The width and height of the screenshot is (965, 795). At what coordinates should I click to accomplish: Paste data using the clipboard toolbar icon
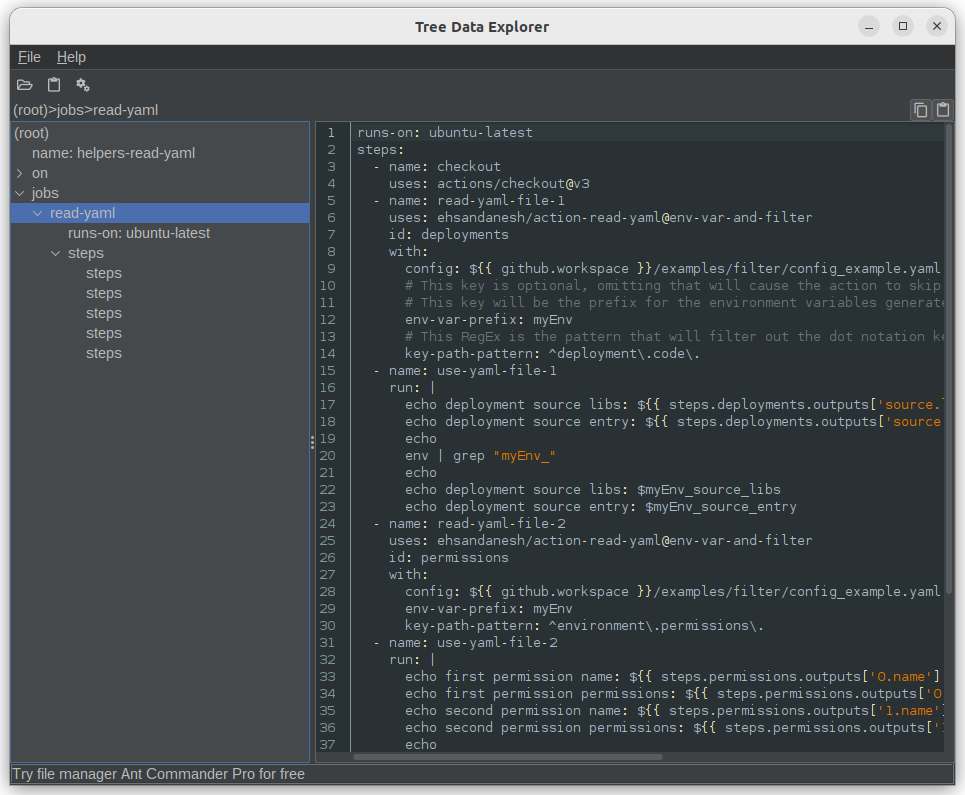click(x=53, y=85)
